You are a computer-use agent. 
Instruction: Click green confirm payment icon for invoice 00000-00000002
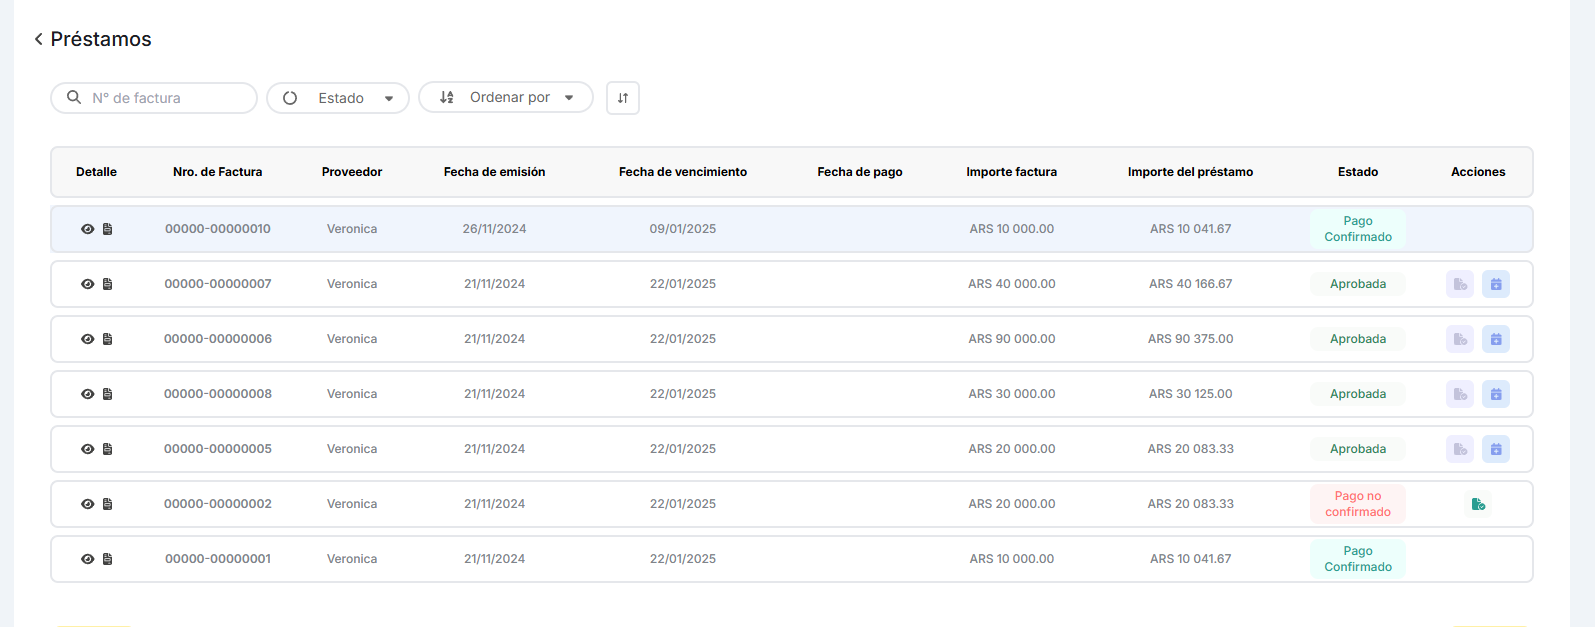[x=1478, y=504]
